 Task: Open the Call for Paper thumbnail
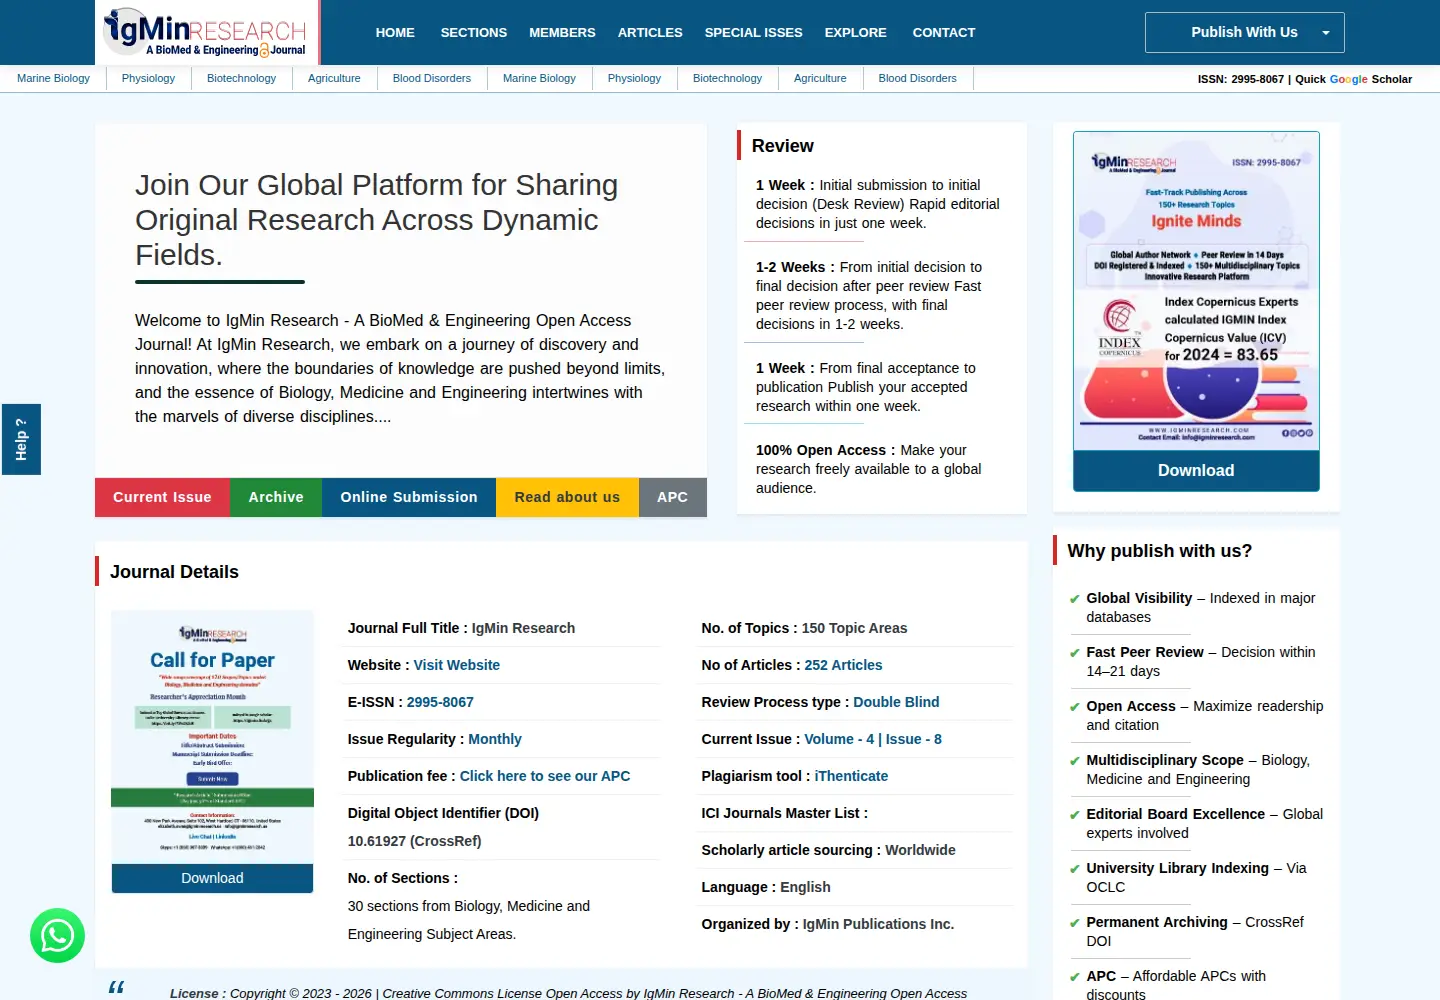tap(212, 737)
